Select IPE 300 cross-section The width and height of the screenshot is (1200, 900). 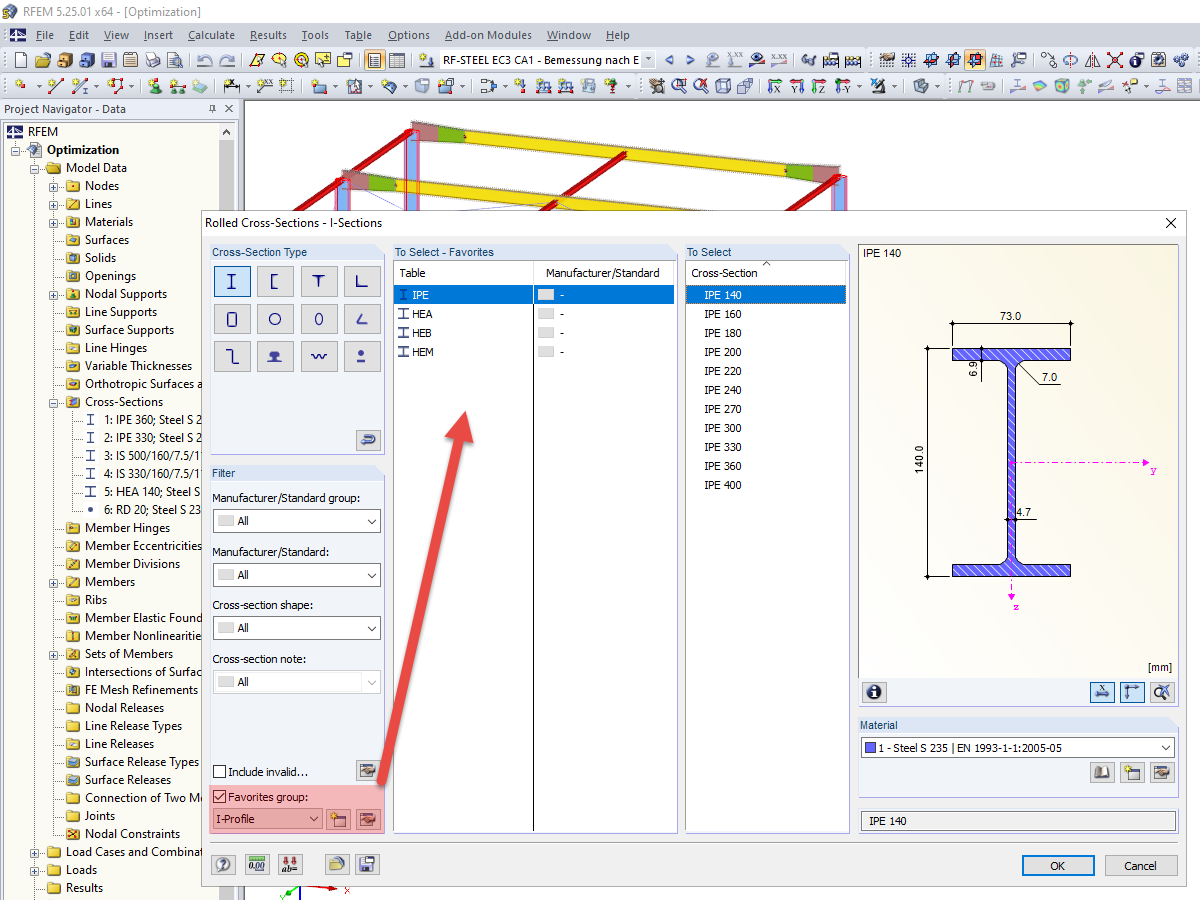coord(766,428)
